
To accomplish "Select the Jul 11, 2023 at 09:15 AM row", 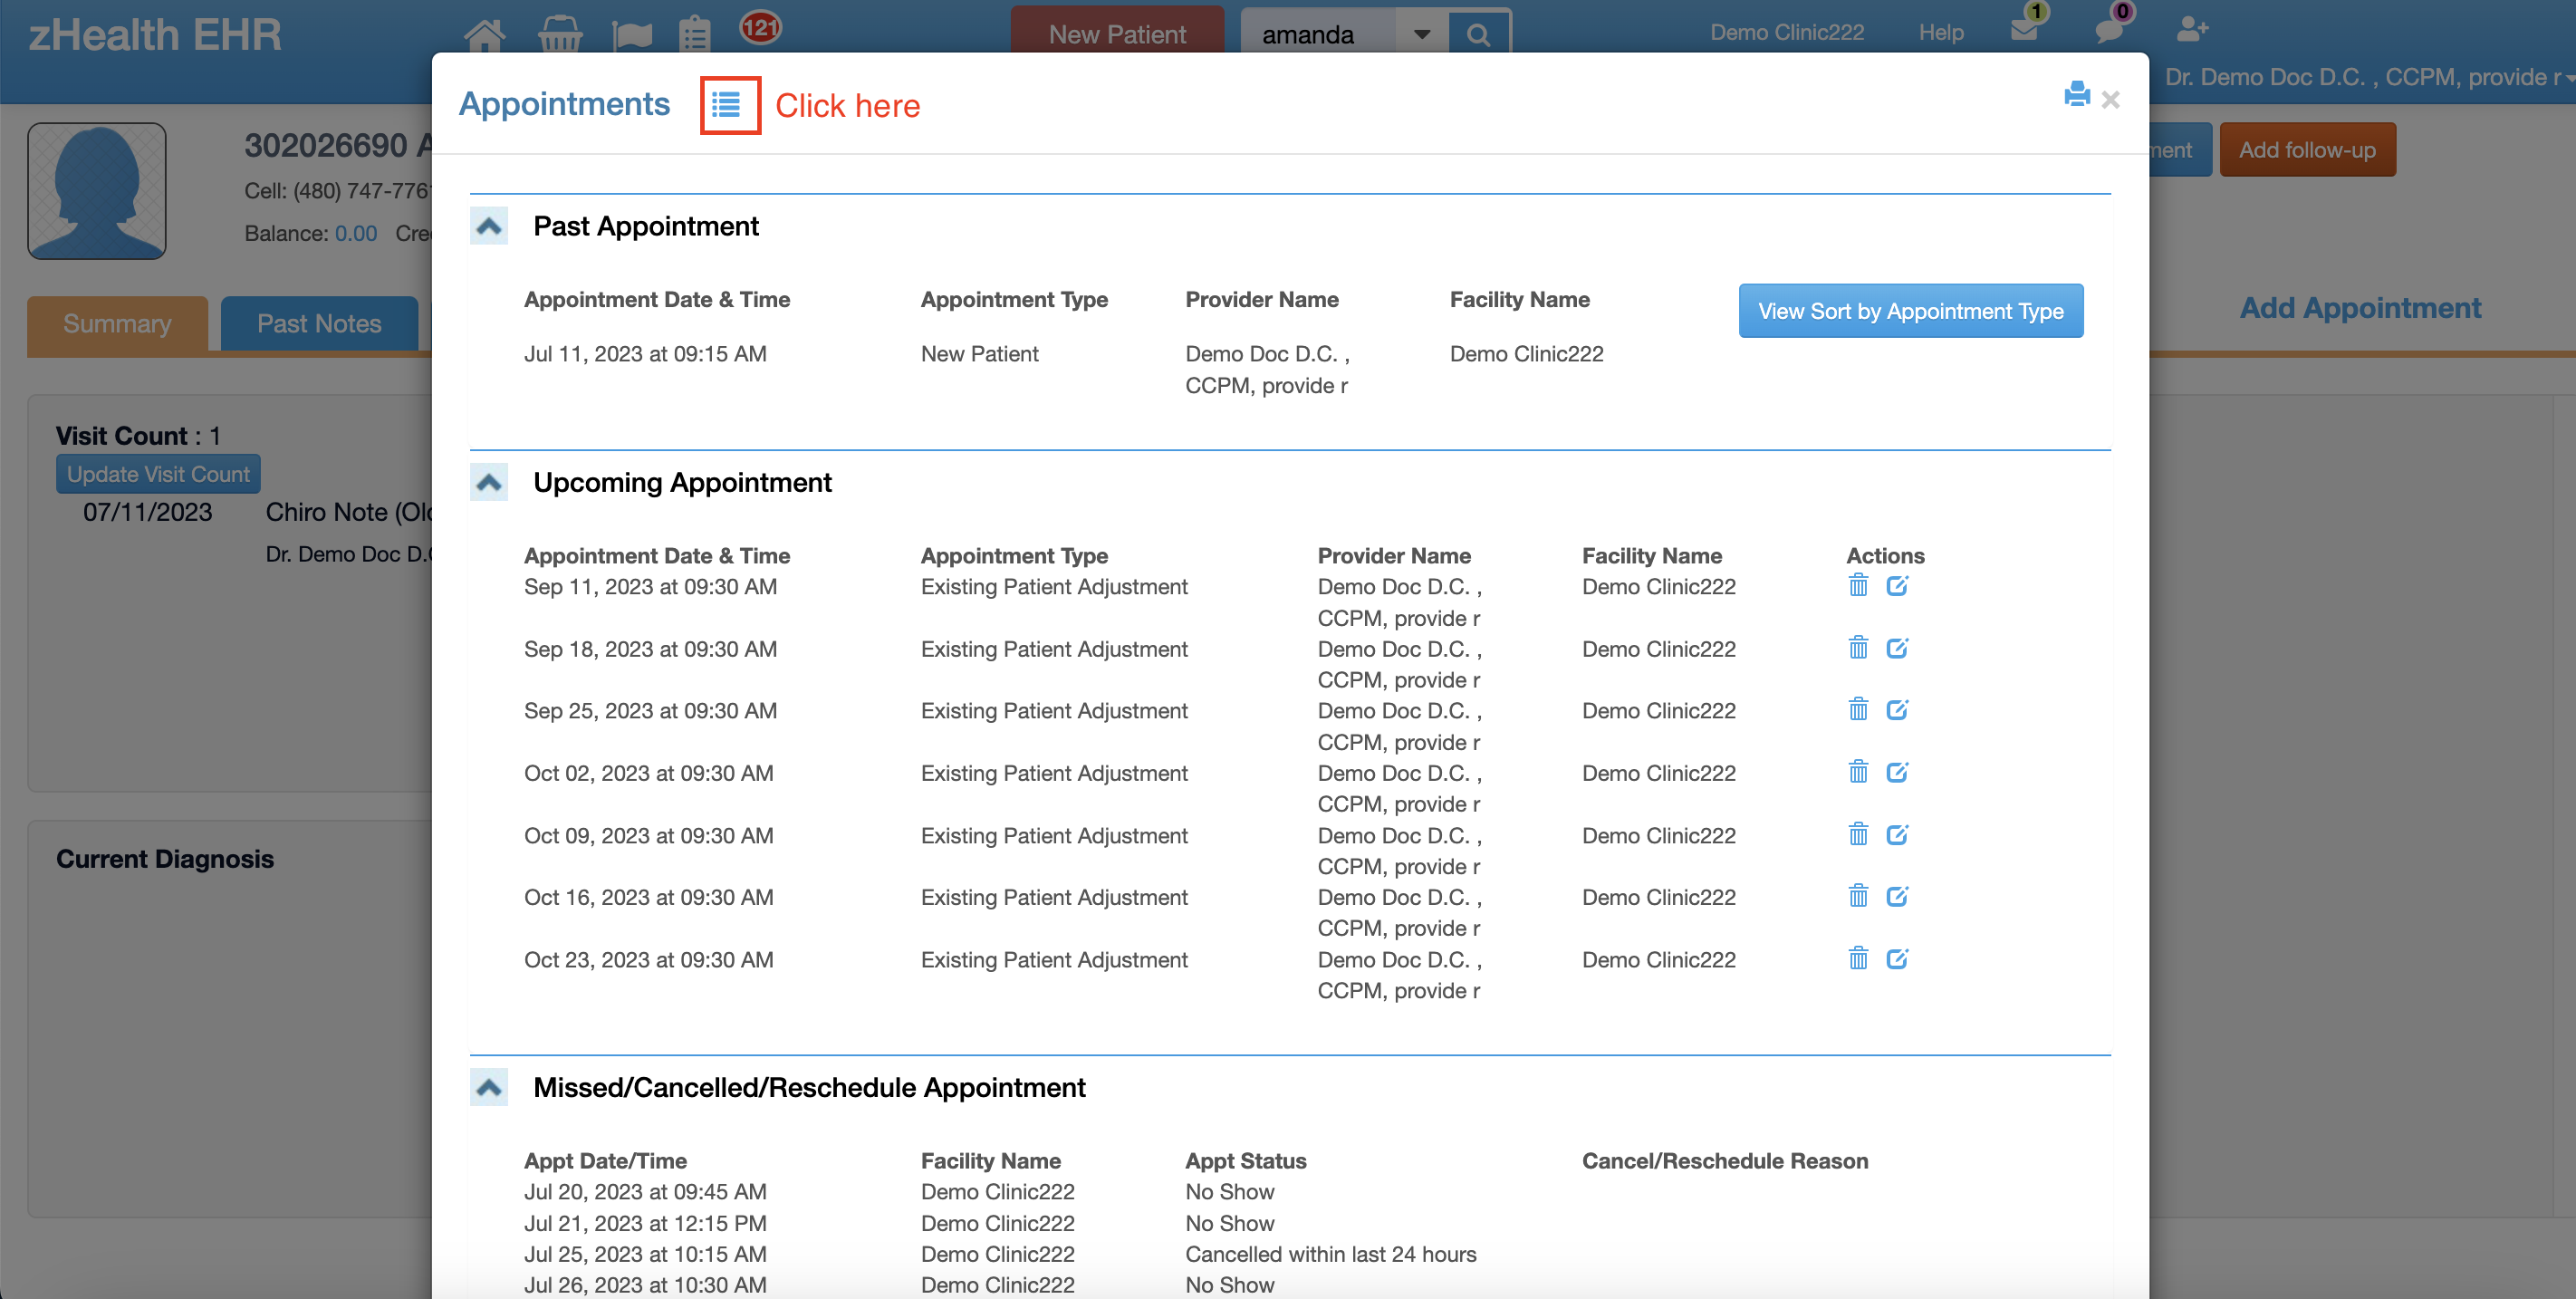I will [x=1064, y=369].
